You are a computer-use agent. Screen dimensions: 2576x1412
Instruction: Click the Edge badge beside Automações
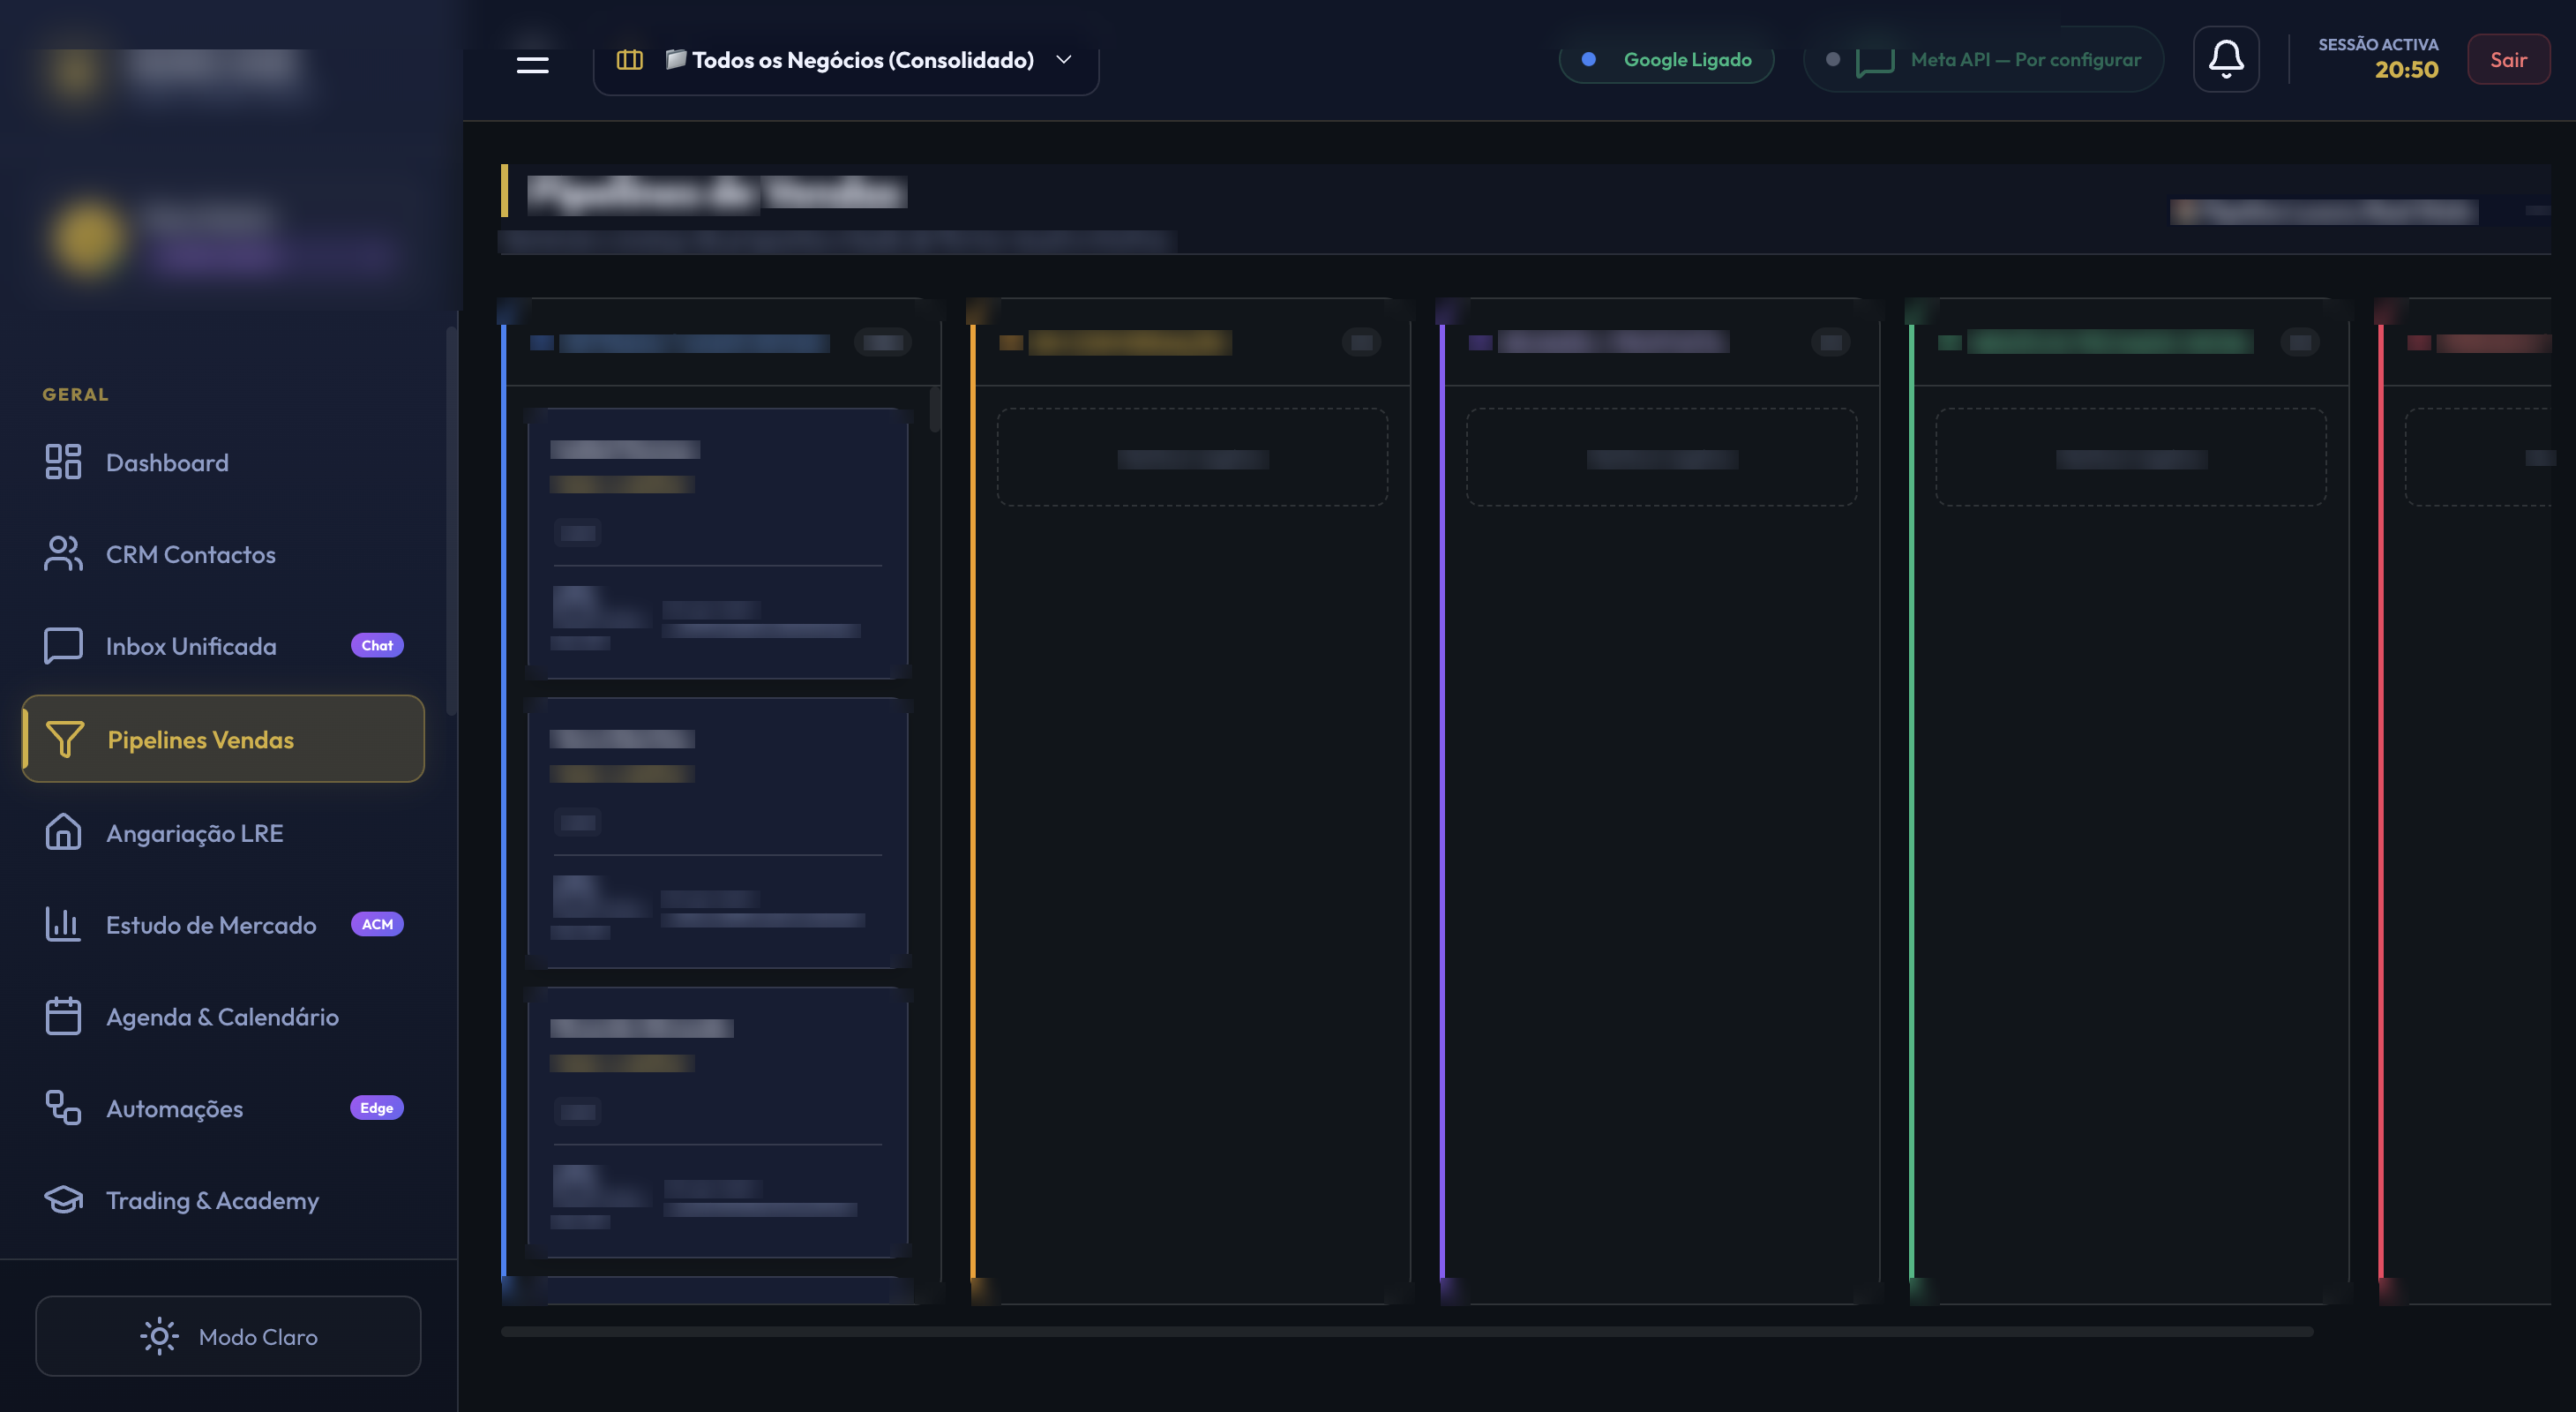(x=377, y=1108)
